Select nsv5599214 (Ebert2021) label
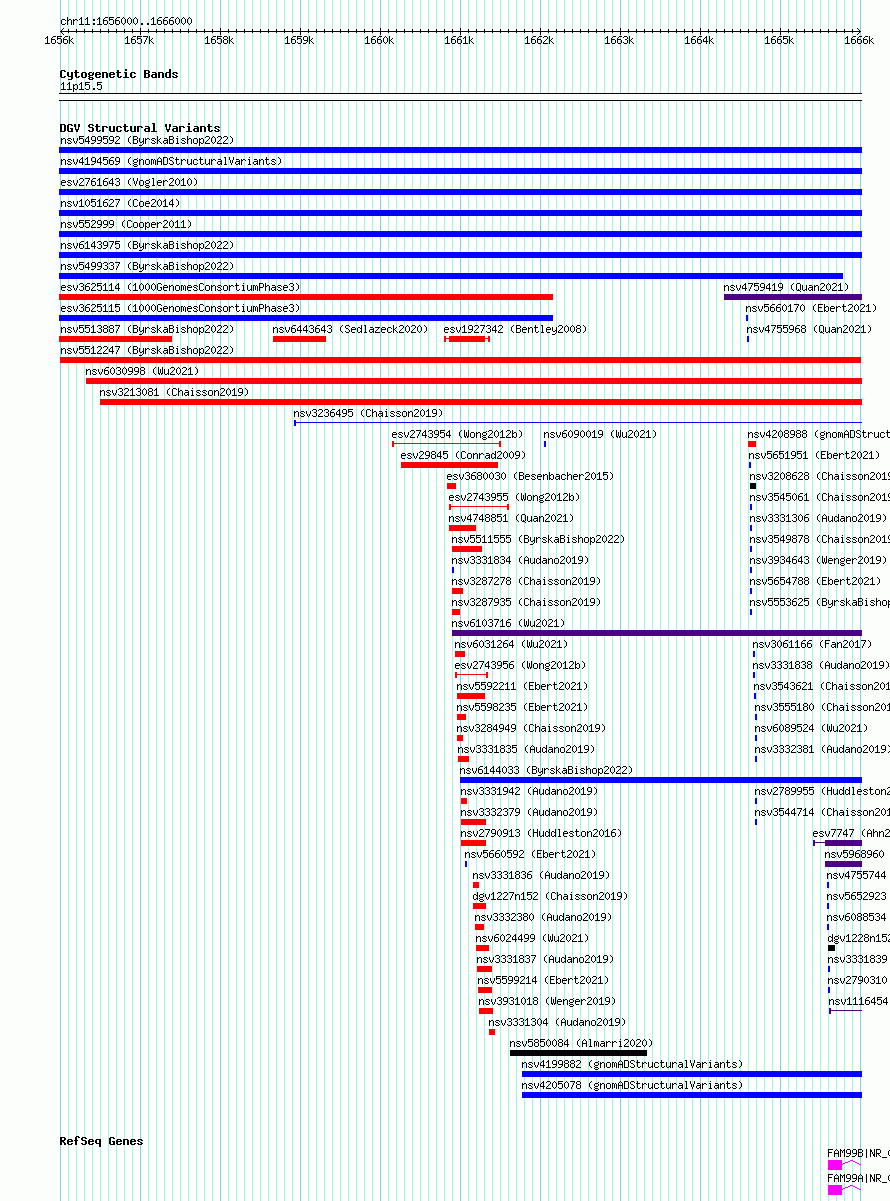 tap(543, 981)
